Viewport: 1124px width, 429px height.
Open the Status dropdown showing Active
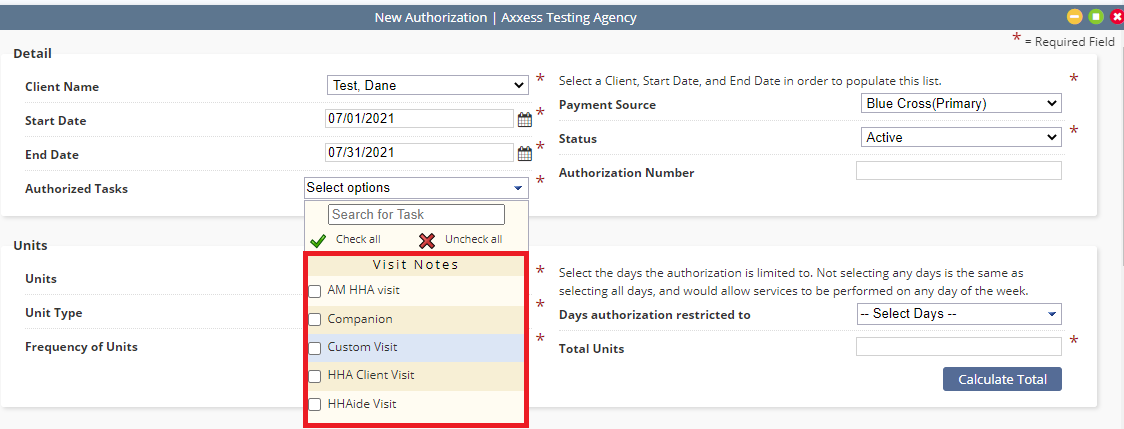[x=961, y=137]
